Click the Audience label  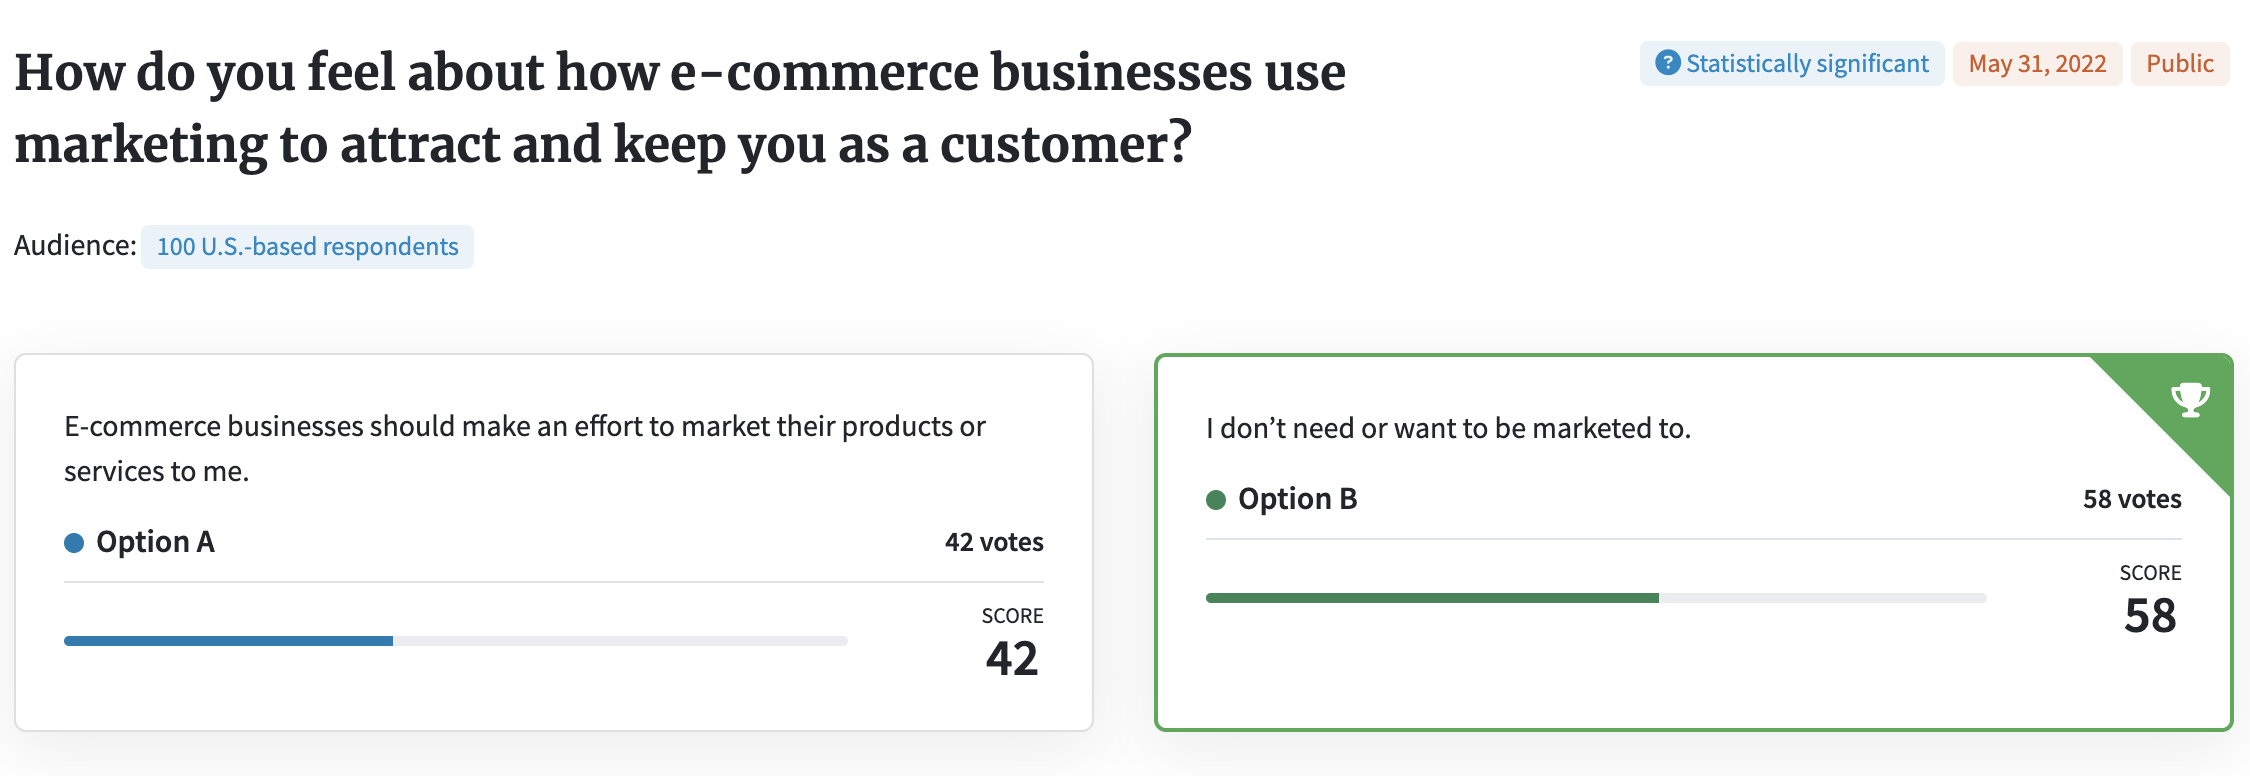[75, 246]
